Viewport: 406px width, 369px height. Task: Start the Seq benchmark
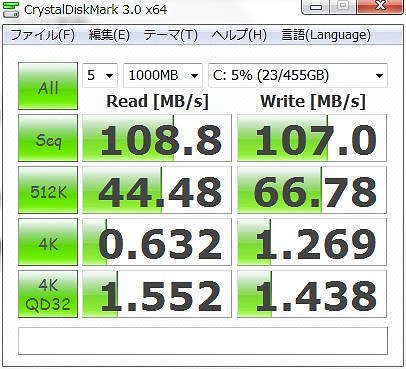(48, 138)
